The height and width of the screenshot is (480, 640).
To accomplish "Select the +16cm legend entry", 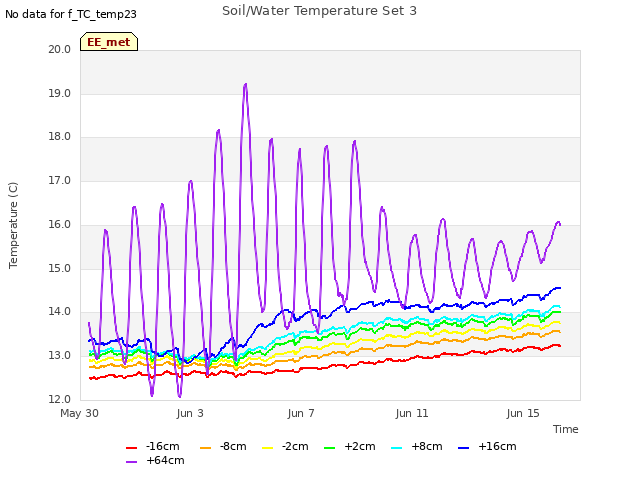I will point(487,446).
